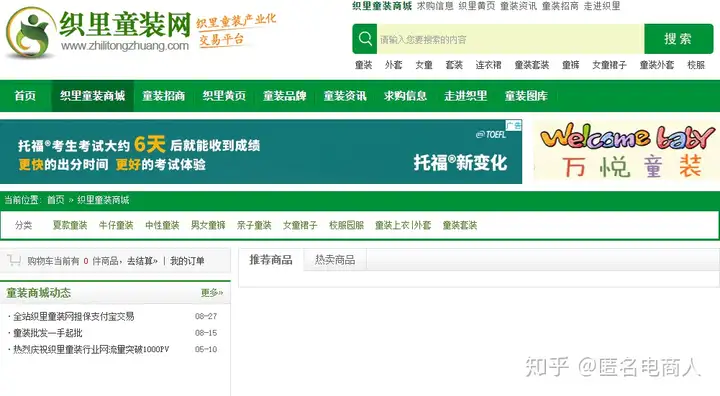Image resolution: width=720 pixels, height=396 pixels.
Task: Click the shopping cart icon
Action: [14, 261]
